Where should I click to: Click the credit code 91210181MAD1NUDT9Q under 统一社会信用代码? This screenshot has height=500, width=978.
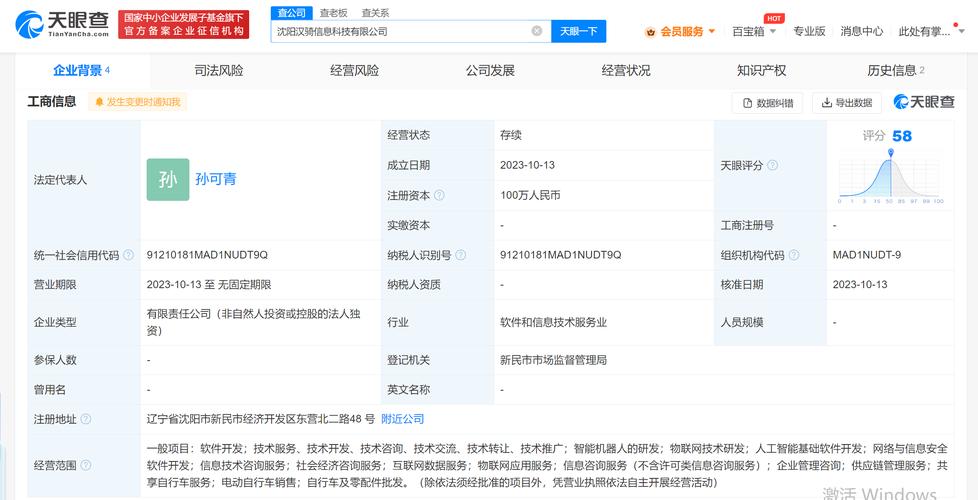coord(207,255)
